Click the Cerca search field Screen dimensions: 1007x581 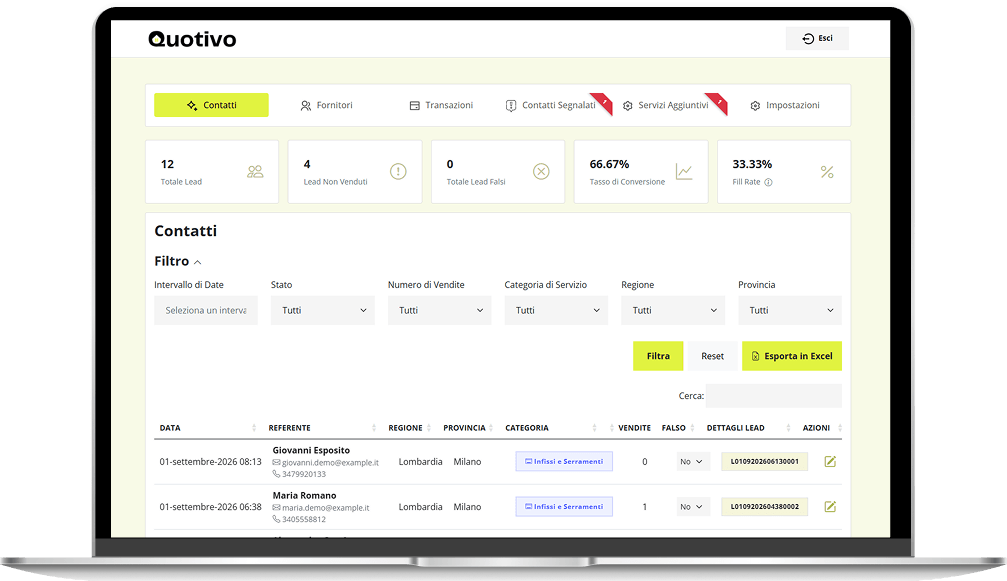(773, 395)
